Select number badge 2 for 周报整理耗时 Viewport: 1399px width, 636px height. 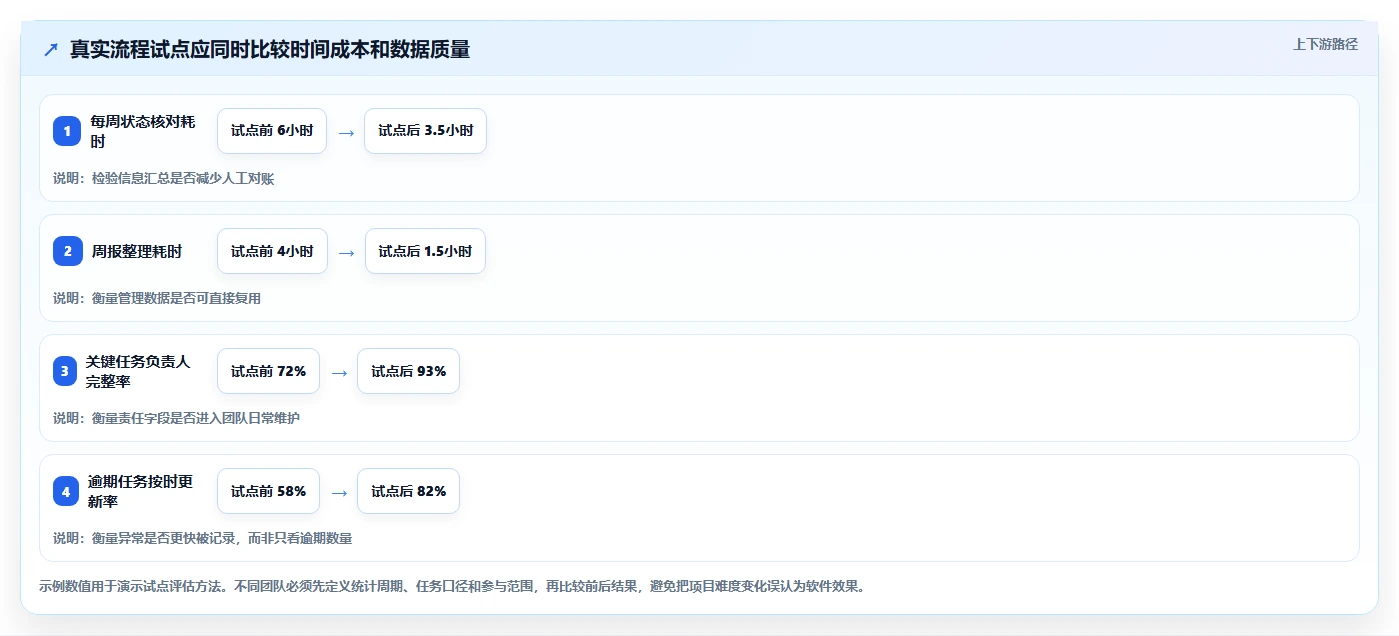(67, 251)
